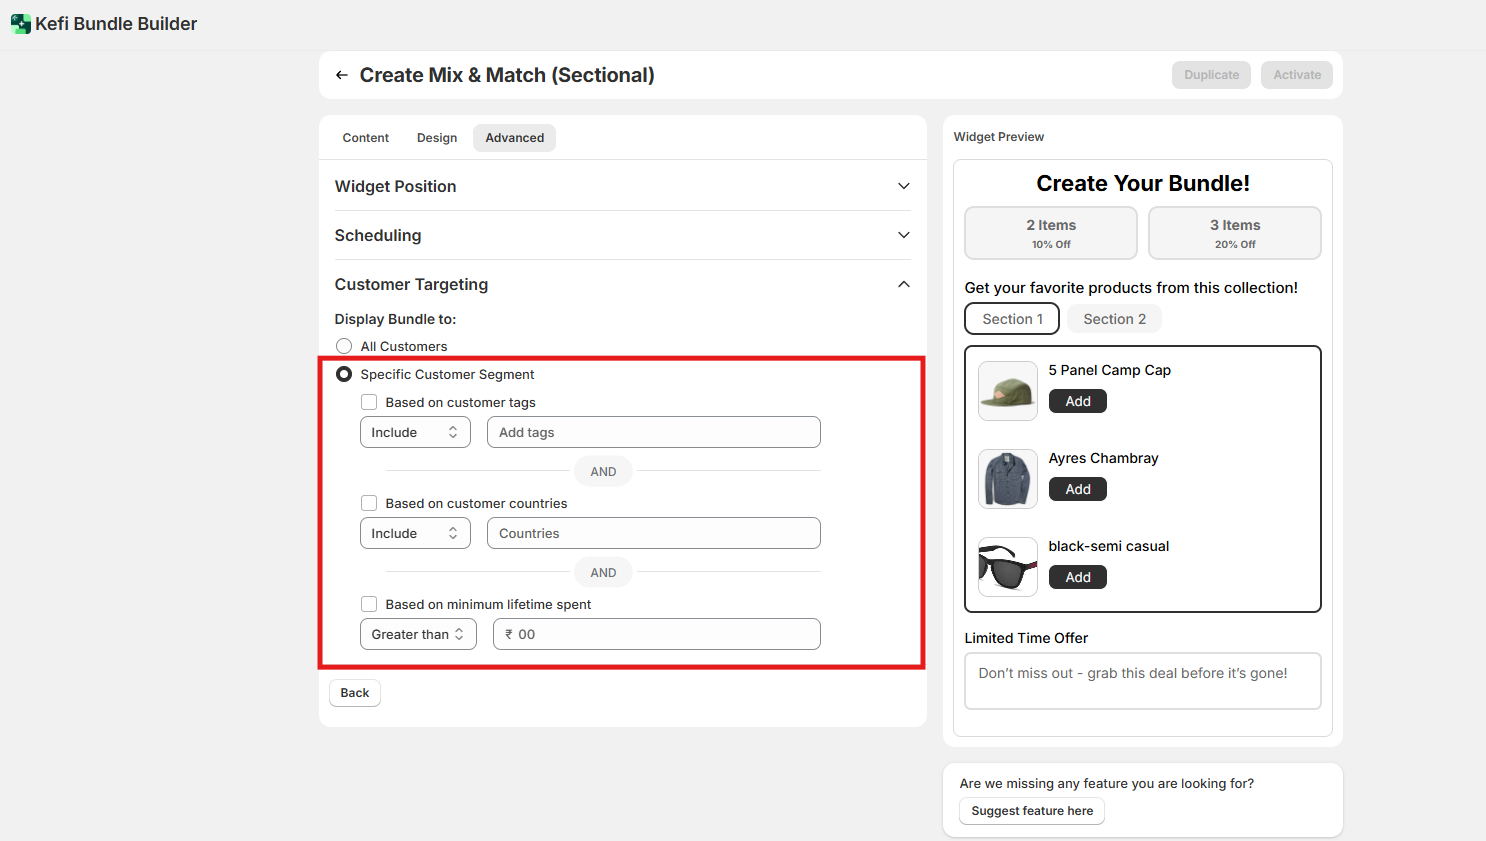
Task: Click the Suggest feature here button
Action: pos(1031,811)
